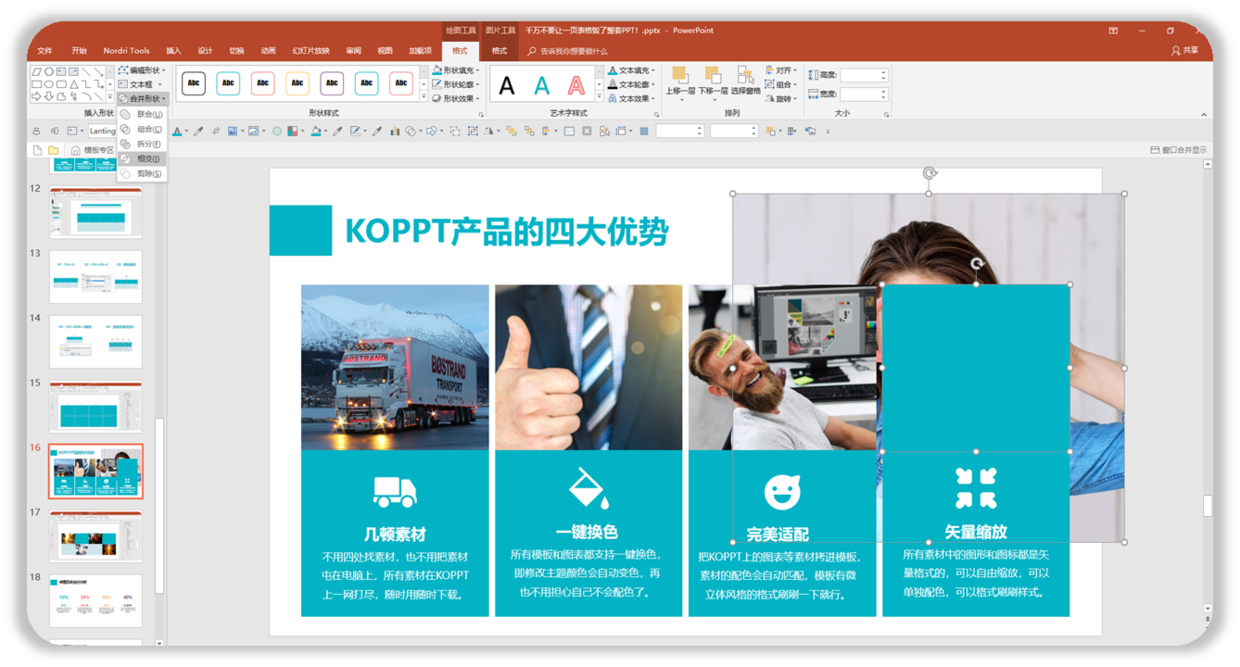Select slide 15 thumbnail
Viewport: 1240px width, 667px height.
click(96, 406)
